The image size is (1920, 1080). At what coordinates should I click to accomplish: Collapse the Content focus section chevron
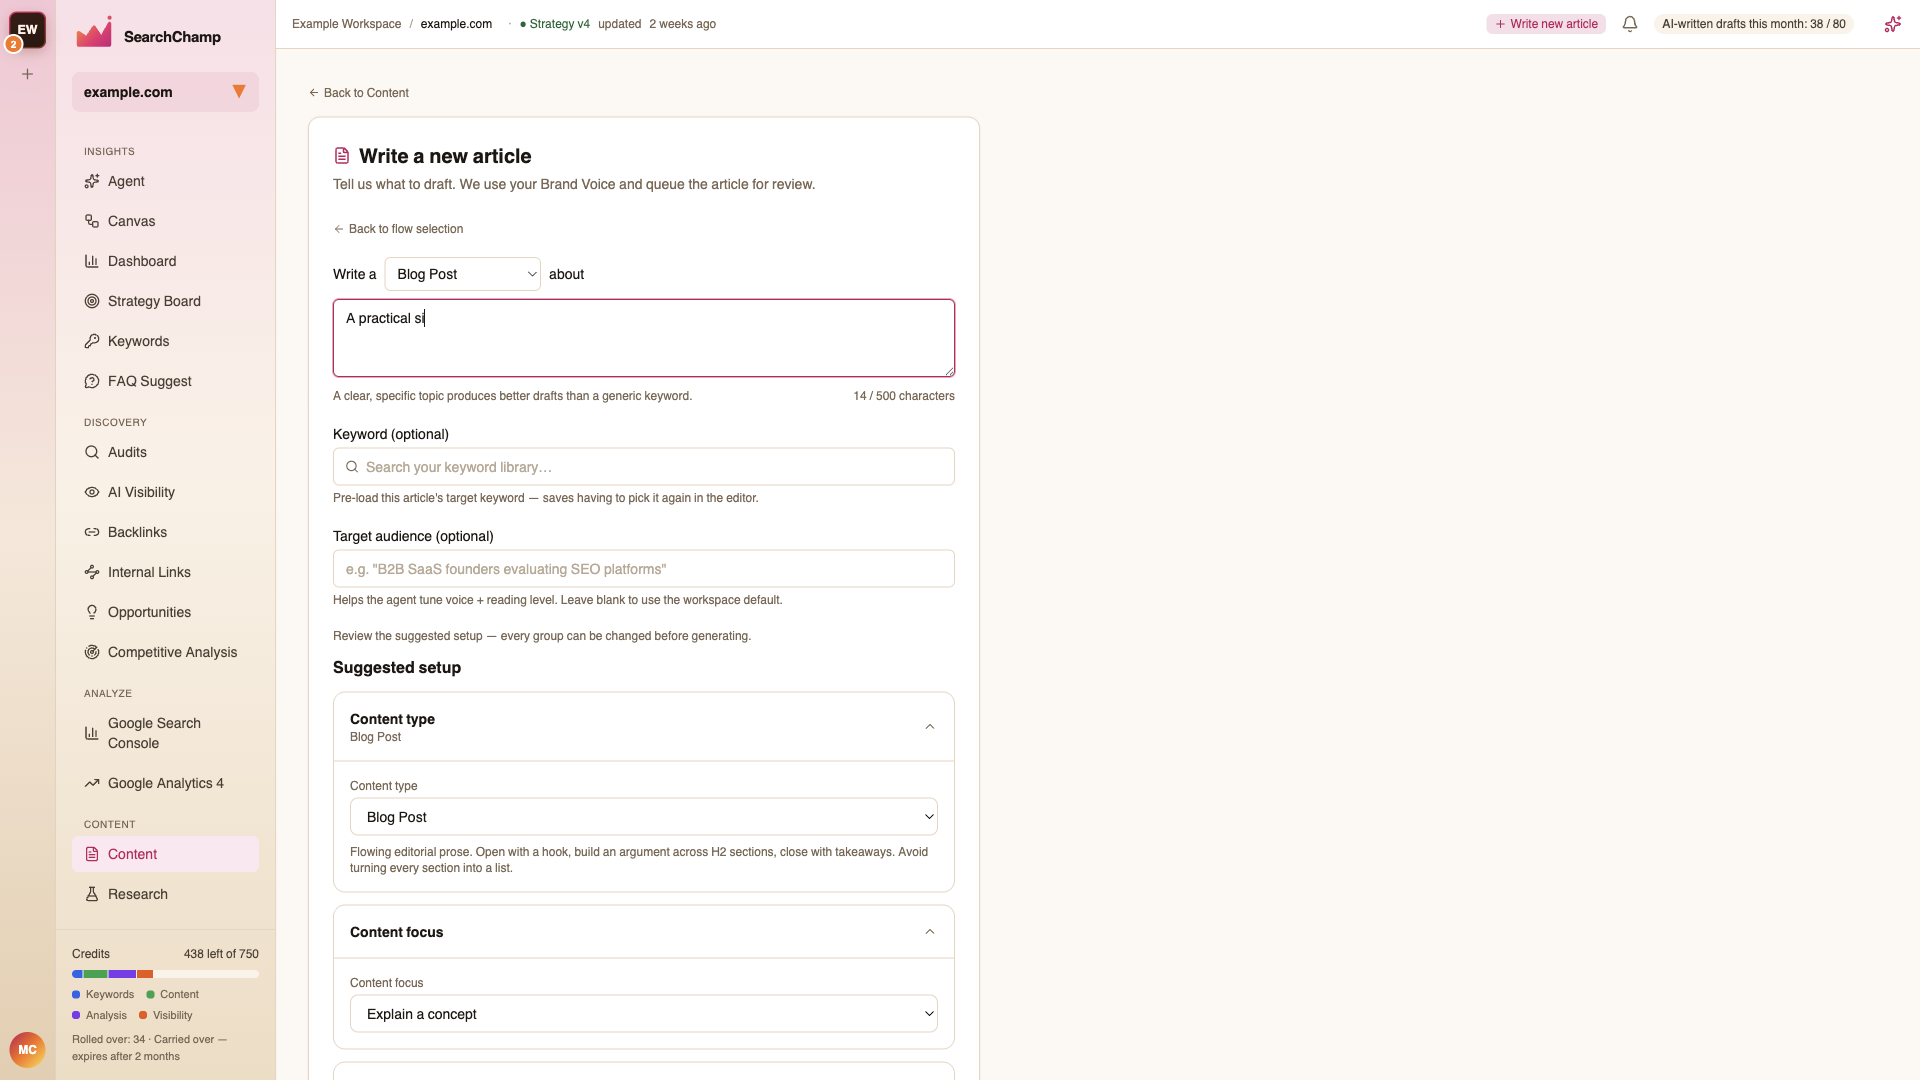(x=930, y=932)
